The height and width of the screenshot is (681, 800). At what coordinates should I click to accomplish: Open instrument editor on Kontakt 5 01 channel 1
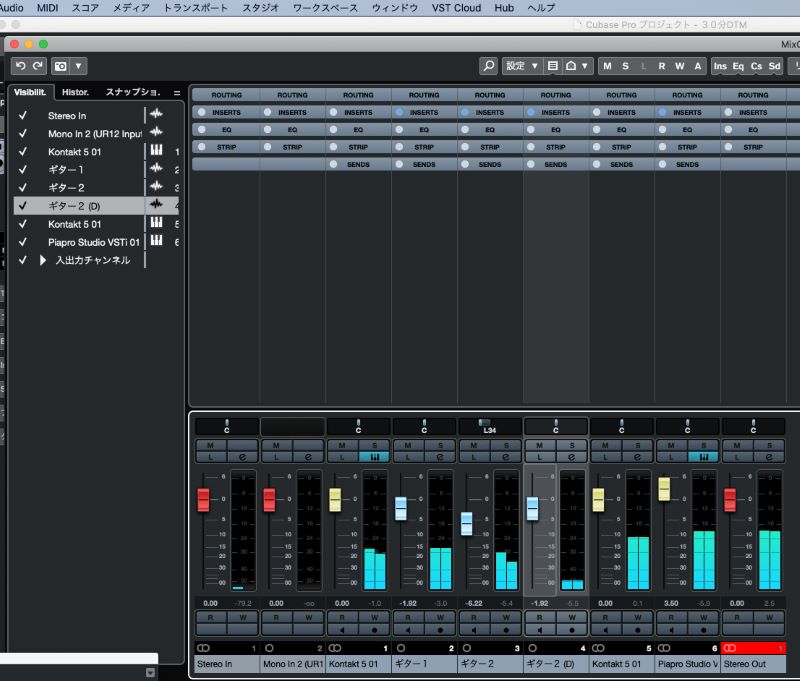pyautogui.click(x=376, y=457)
